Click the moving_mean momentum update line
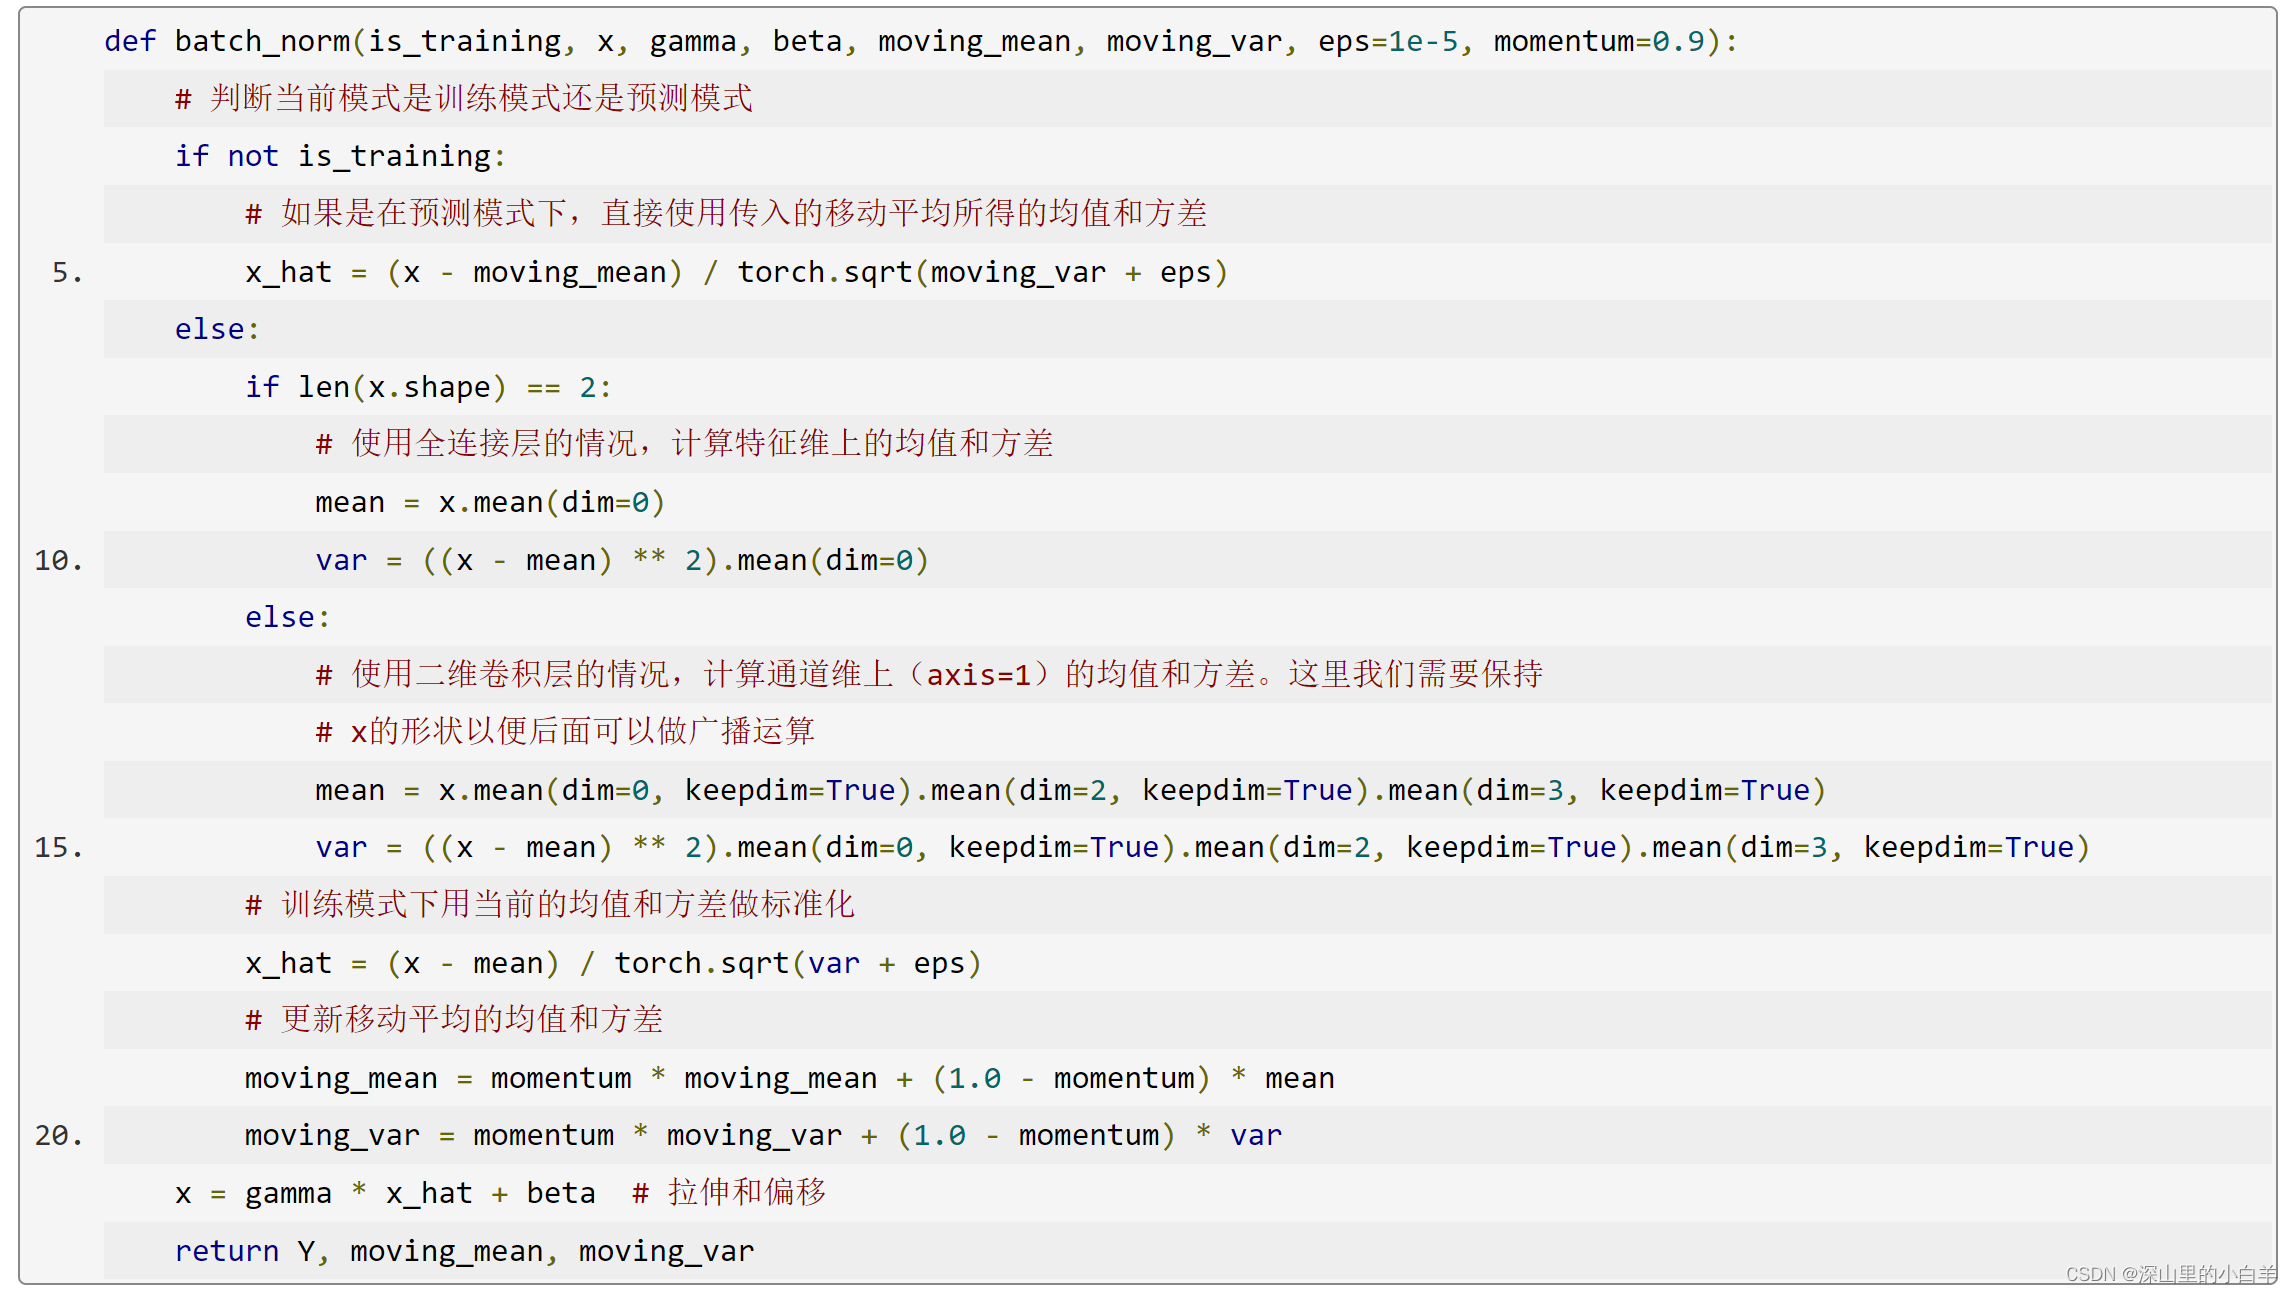The width and height of the screenshot is (2293, 1293). click(788, 1078)
